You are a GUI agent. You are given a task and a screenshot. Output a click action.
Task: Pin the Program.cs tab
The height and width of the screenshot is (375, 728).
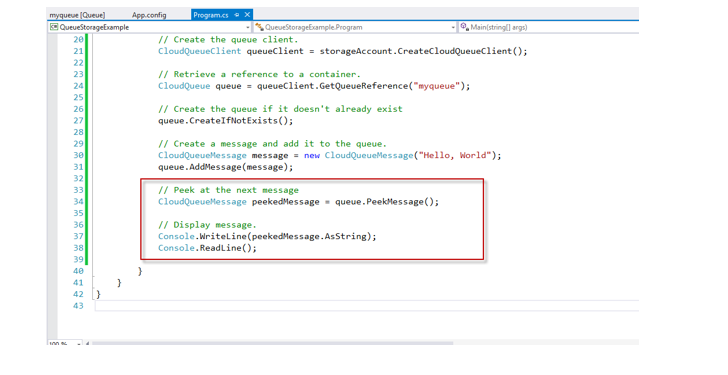point(237,15)
